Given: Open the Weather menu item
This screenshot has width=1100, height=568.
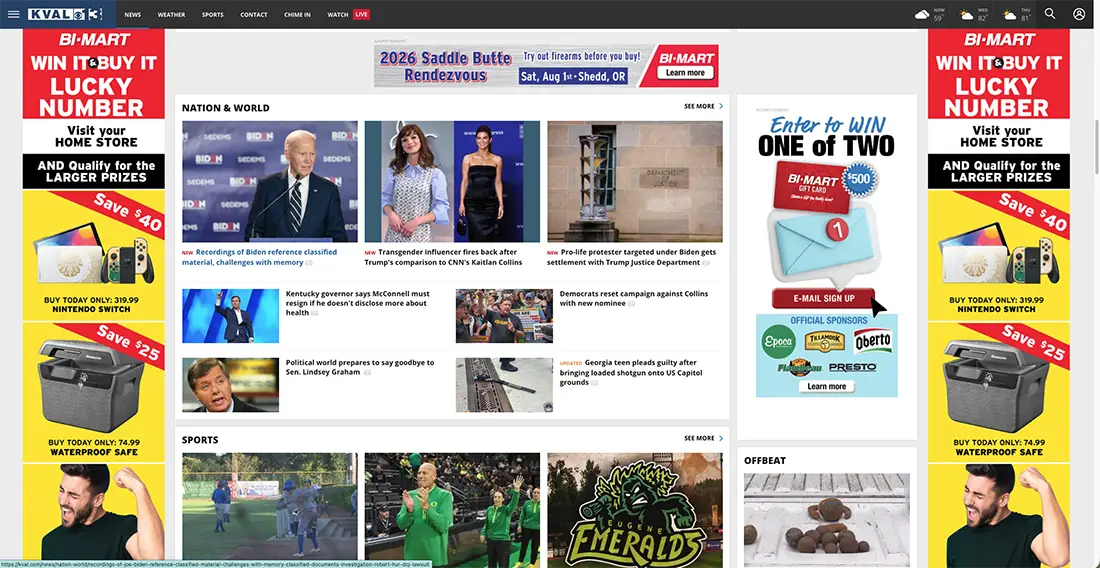Looking at the screenshot, I should (171, 14).
